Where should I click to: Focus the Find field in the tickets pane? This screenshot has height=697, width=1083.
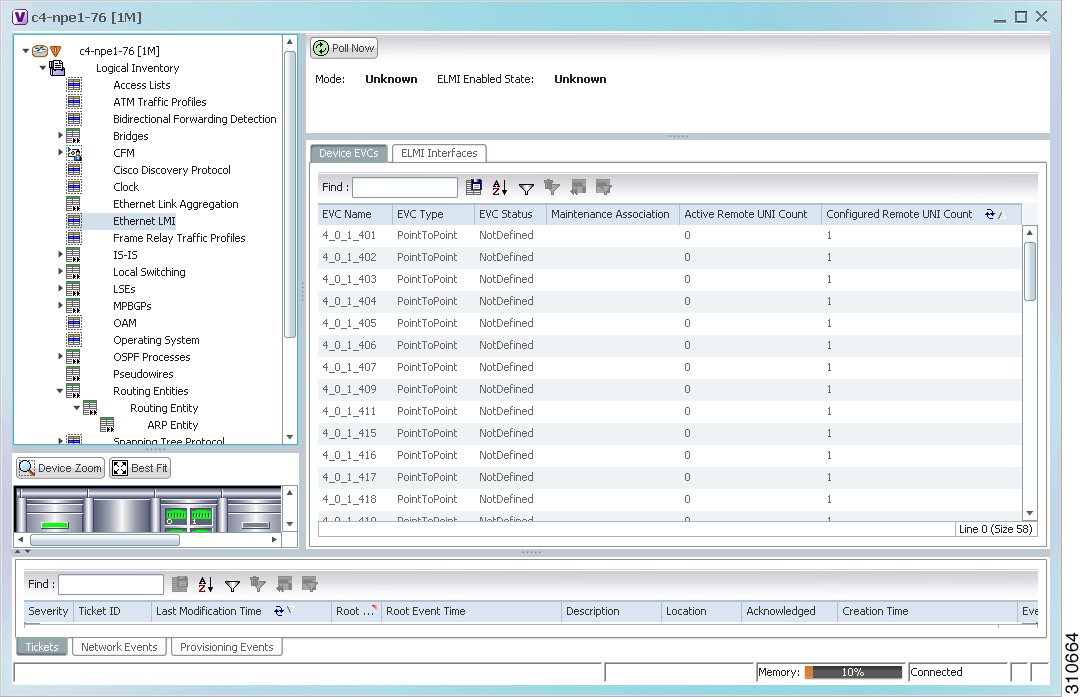pyautogui.click(x=111, y=584)
